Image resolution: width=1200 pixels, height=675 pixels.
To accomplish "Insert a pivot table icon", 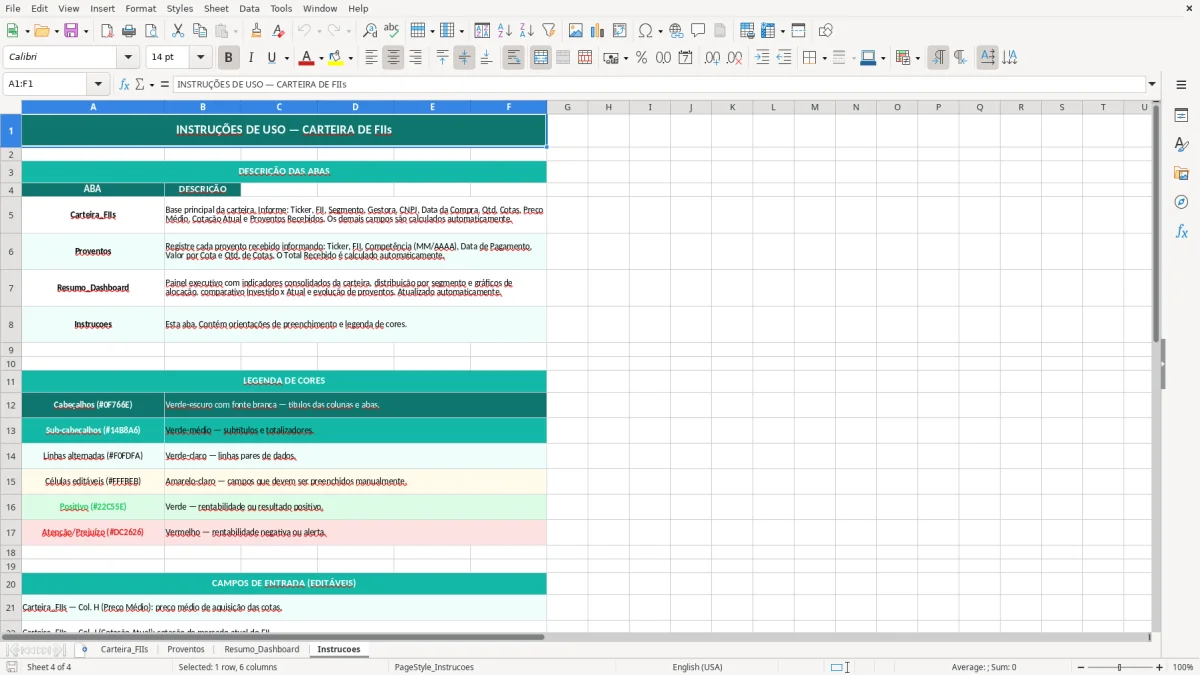I will coord(620,31).
